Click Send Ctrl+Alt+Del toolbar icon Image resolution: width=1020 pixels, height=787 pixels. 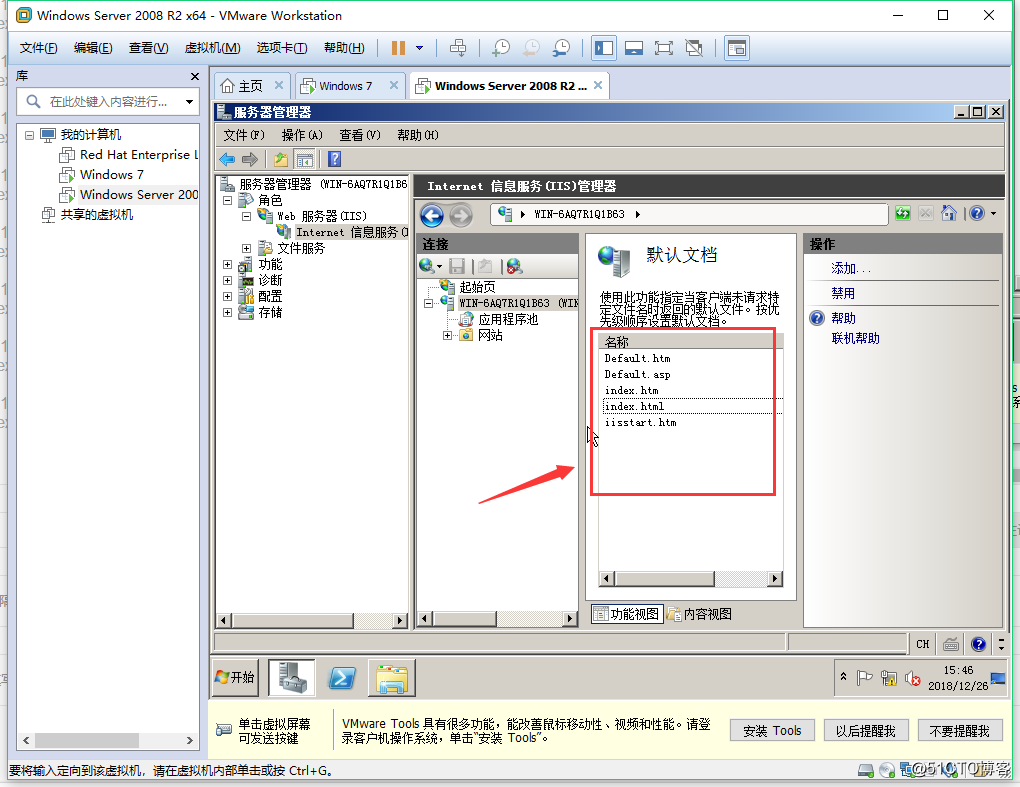pyautogui.click(x=458, y=47)
